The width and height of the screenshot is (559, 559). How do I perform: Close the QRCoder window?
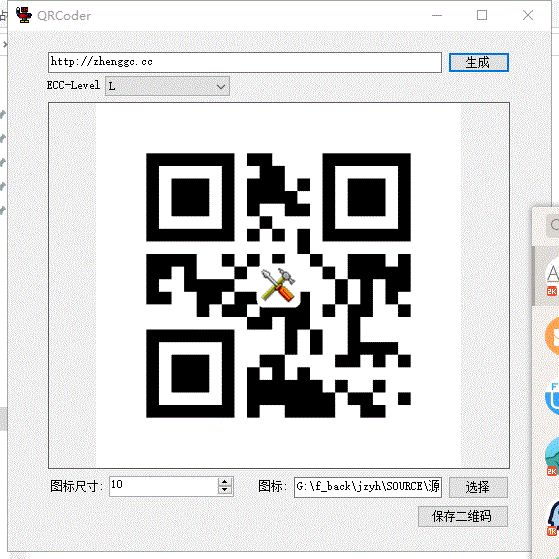(x=528, y=15)
